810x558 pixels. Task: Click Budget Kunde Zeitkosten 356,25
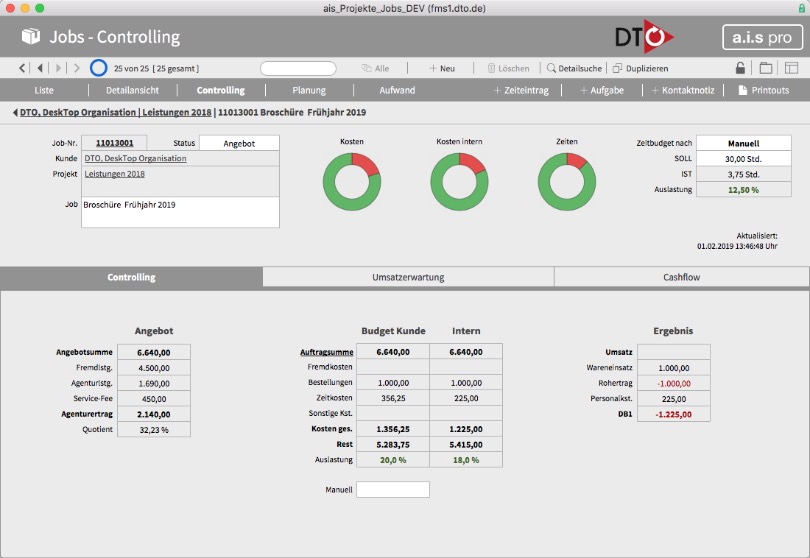point(393,398)
